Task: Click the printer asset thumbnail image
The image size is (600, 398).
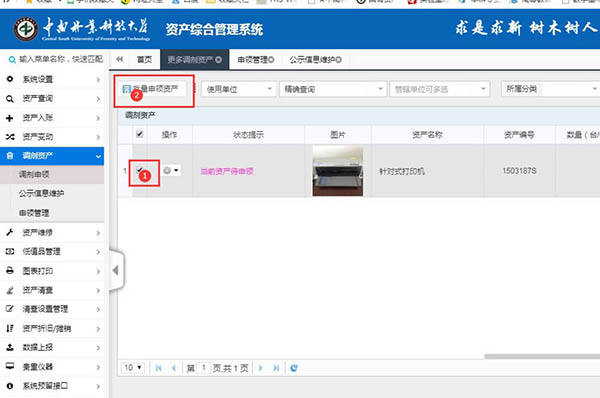Action: 338,171
